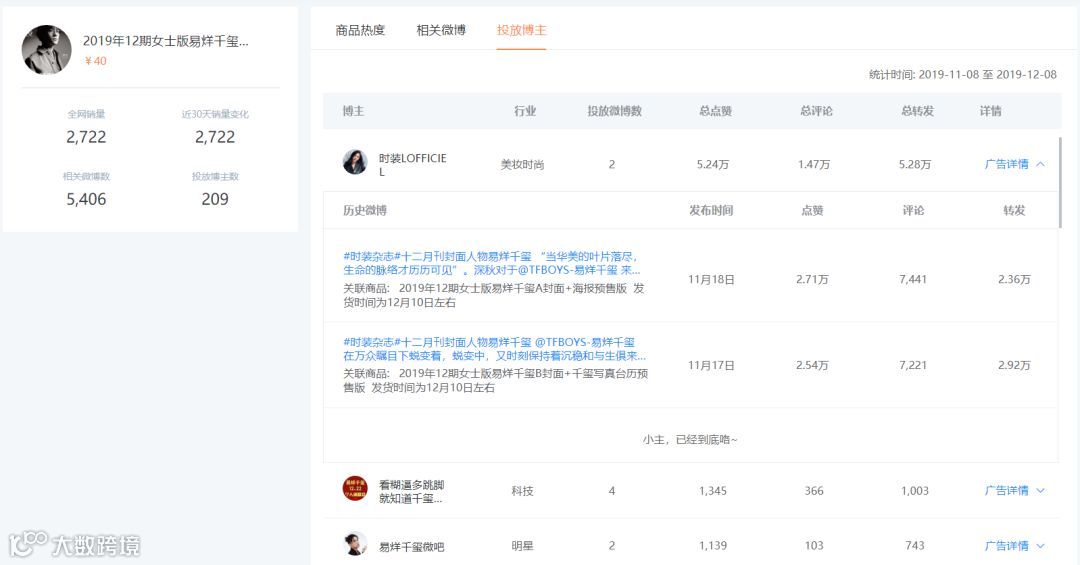Screen dimensions: 1080x565
Task: Click the 小主，已经到底咯~ end message
Action: click(x=690, y=440)
